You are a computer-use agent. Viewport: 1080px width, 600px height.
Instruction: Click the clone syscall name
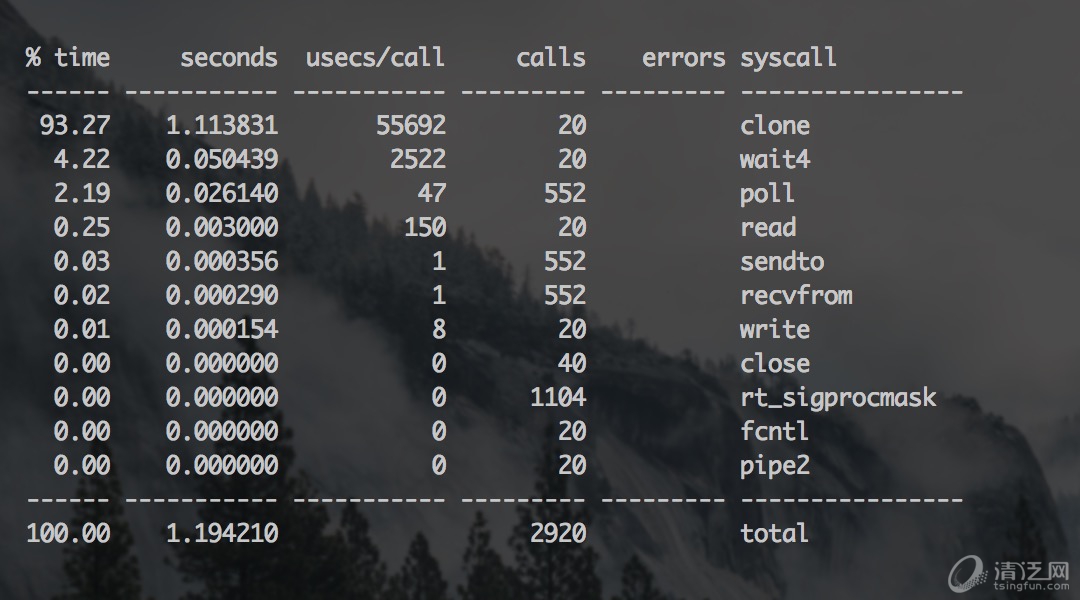(775, 126)
